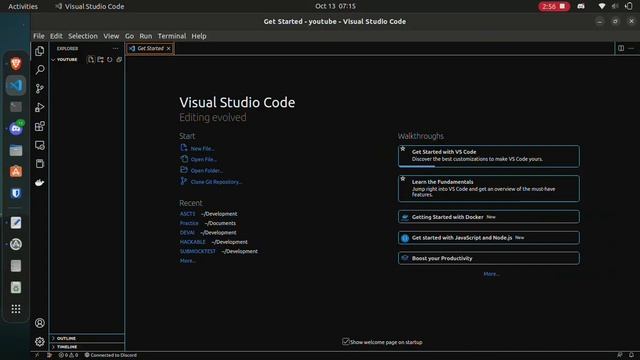
Task: Open recent HACKABLE project
Action: [x=193, y=242]
